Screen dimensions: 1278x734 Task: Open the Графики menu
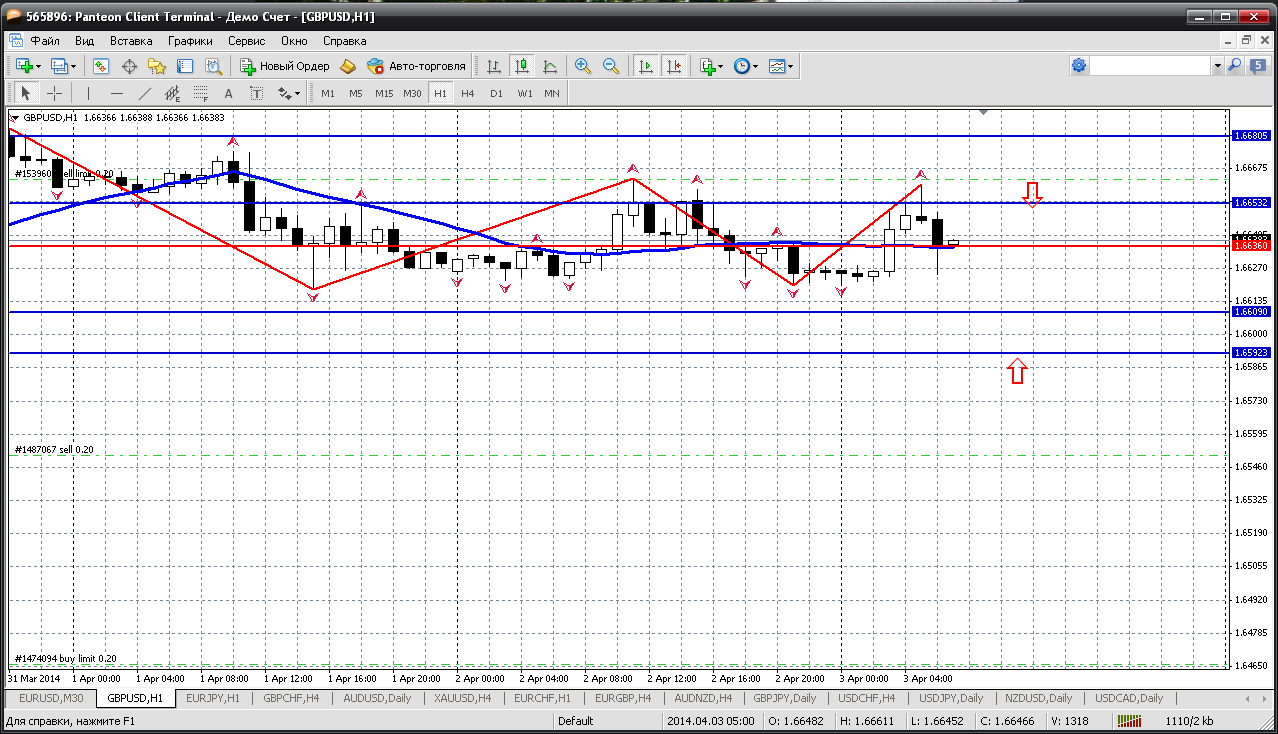190,41
